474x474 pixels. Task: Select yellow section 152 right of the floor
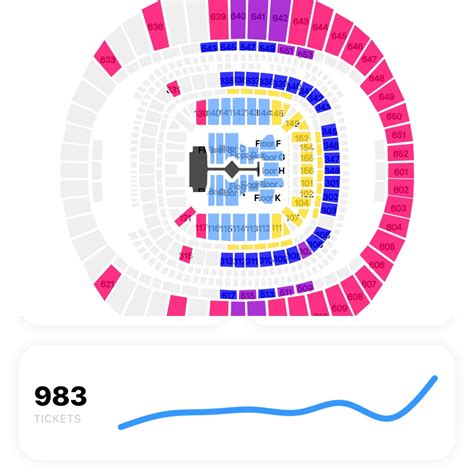(301, 137)
